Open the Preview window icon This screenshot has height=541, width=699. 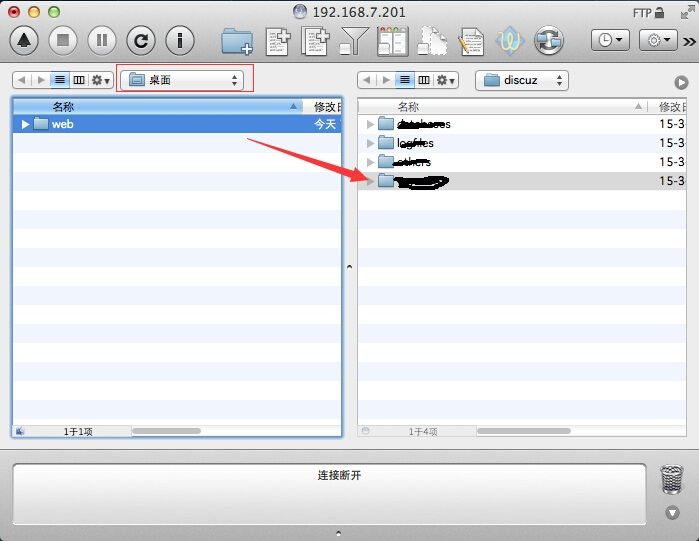point(393,41)
